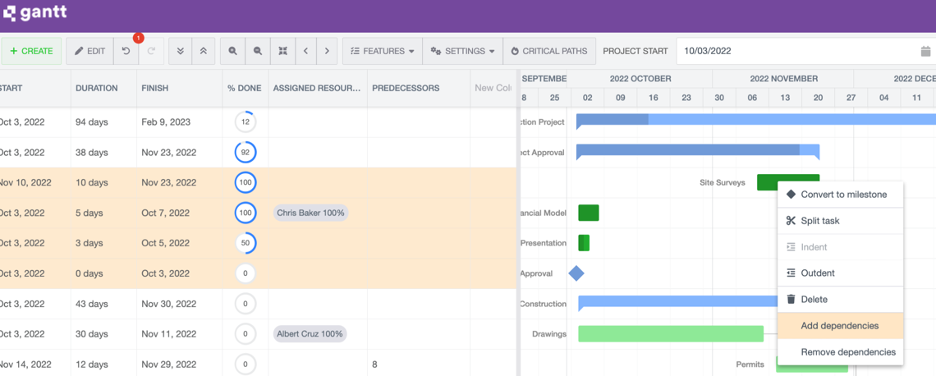Click the 50 percent done circle
This screenshot has height=376, width=936.
tap(245, 243)
